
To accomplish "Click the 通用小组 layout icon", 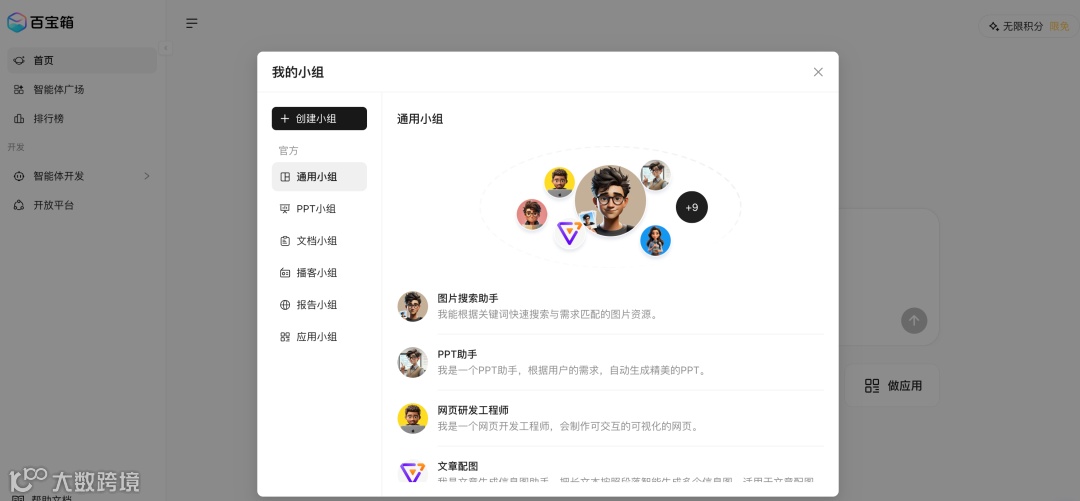I will (x=284, y=176).
